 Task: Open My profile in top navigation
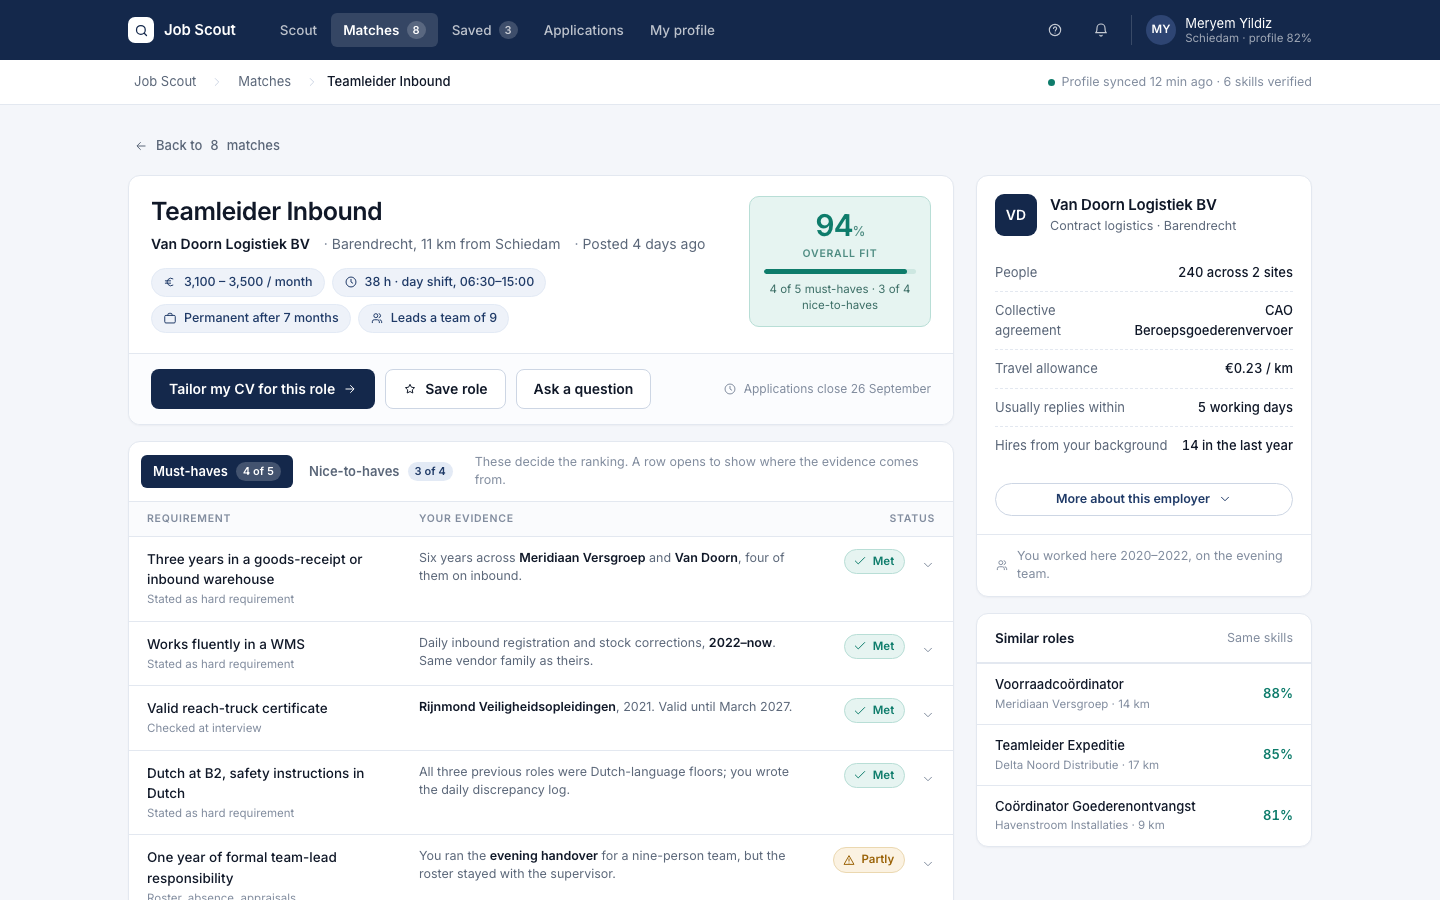[682, 30]
